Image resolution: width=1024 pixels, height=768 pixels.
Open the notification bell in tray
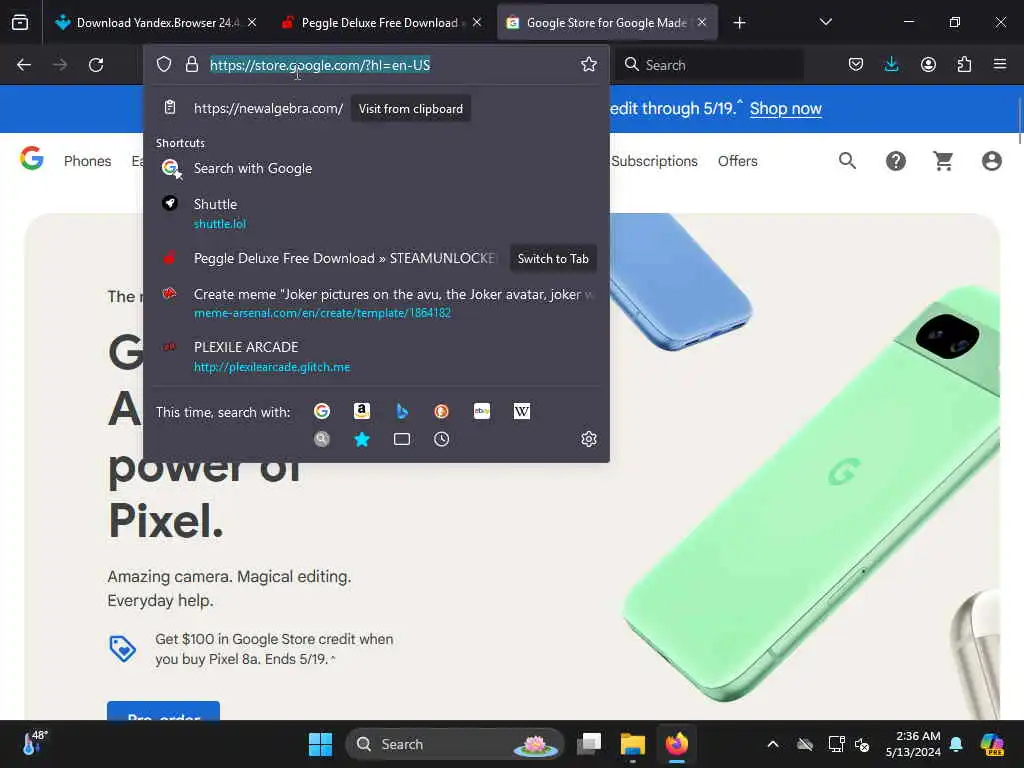click(956, 744)
